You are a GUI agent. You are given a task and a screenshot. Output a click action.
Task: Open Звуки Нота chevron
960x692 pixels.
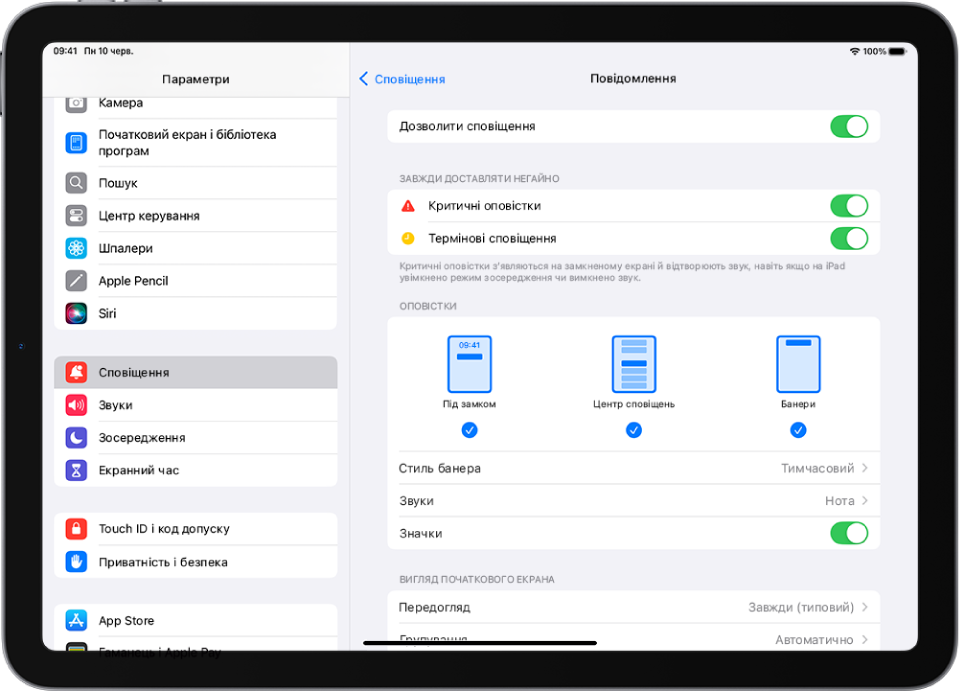(x=865, y=500)
